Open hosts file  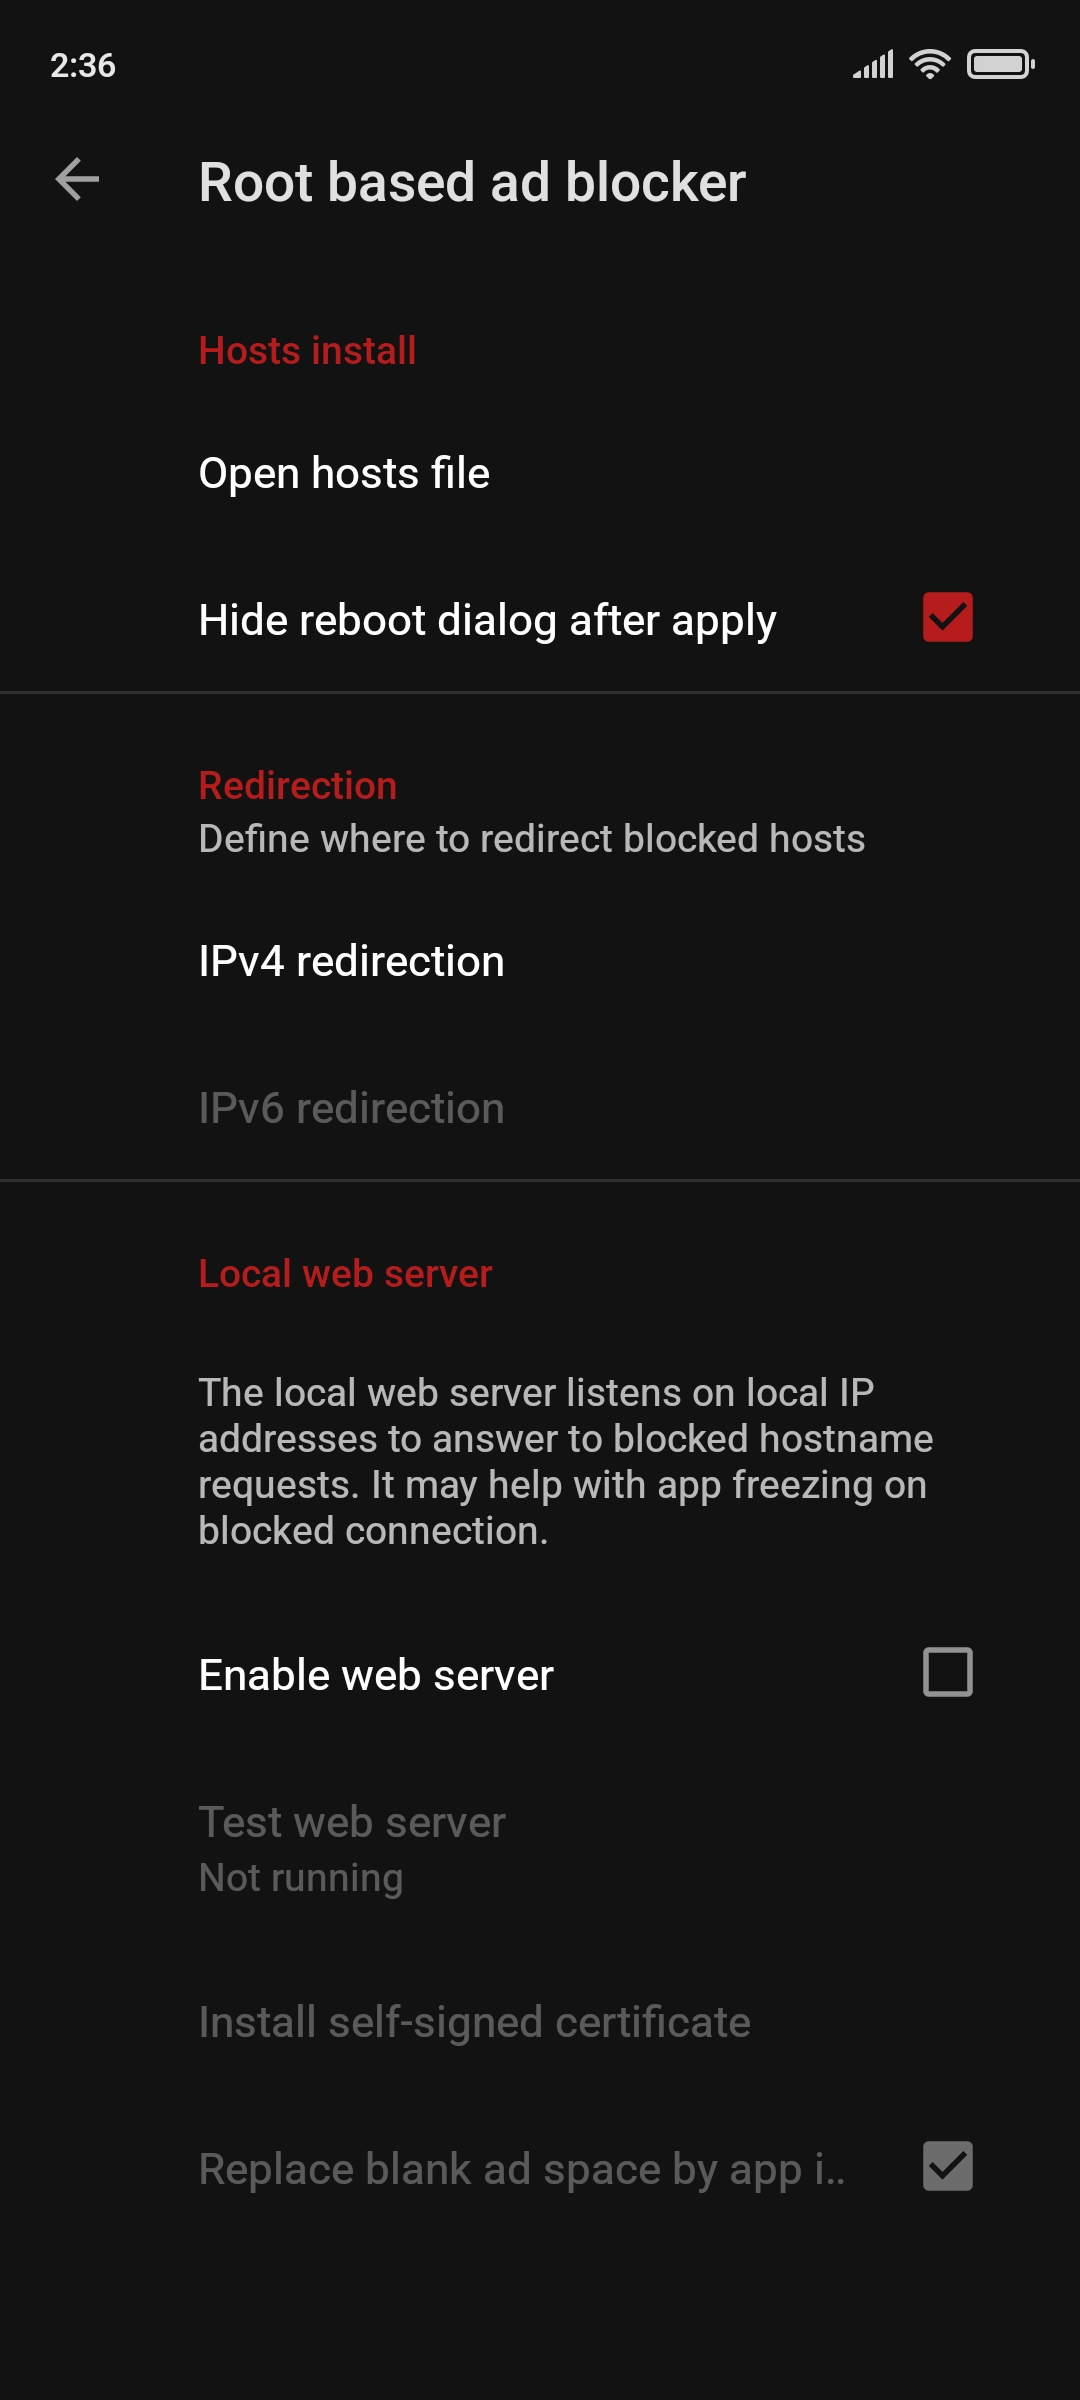point(344,472)
